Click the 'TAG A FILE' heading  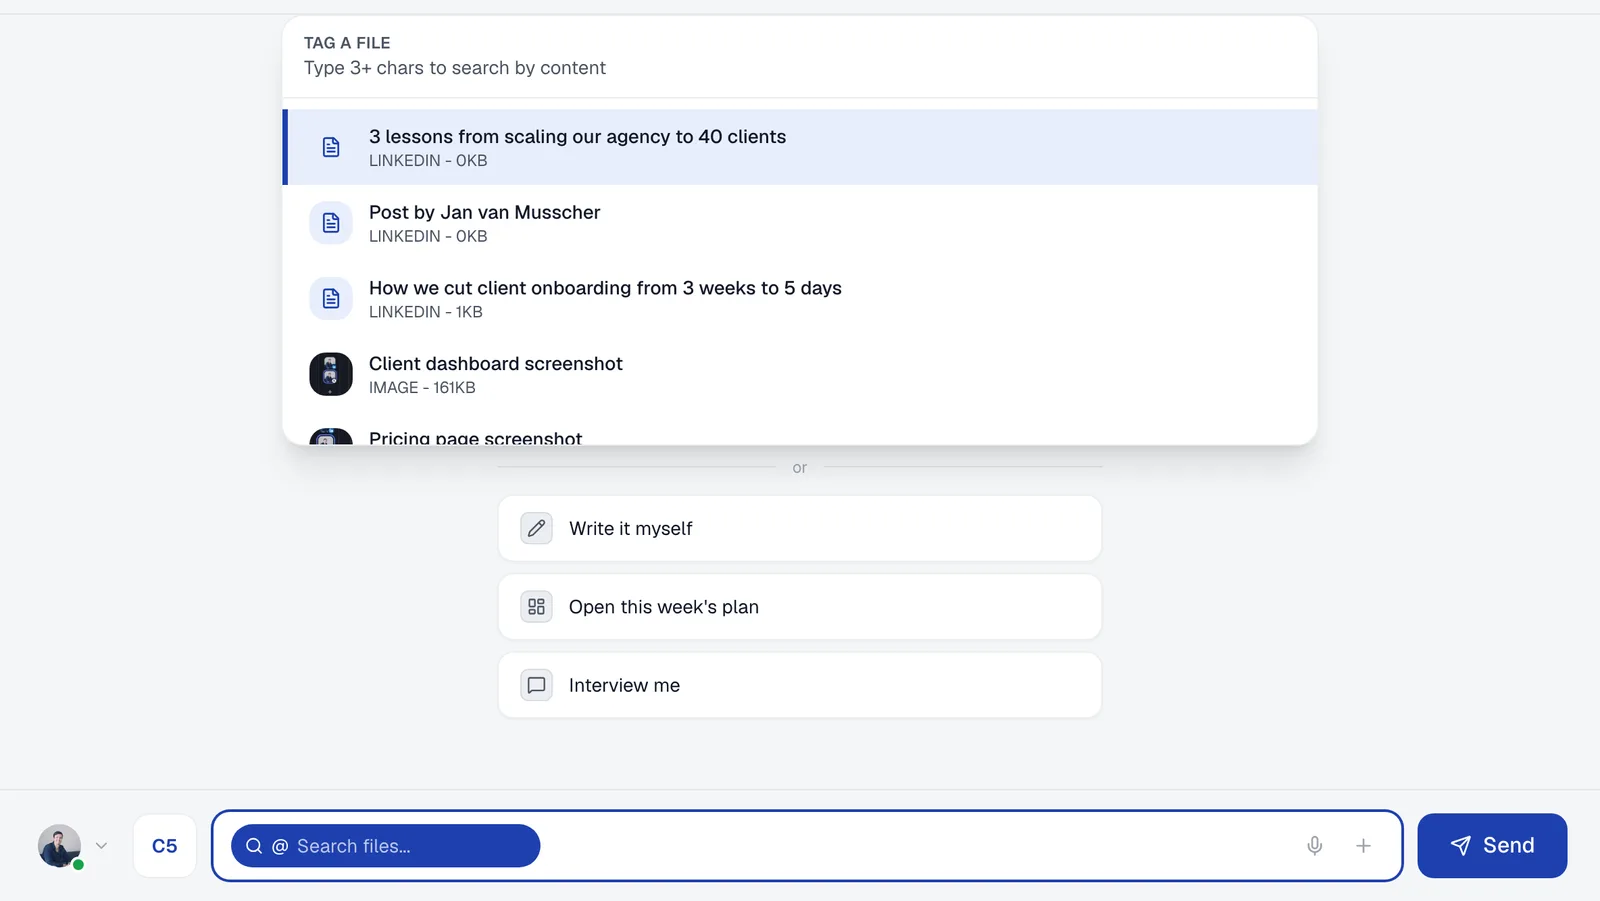pos(347,43)
